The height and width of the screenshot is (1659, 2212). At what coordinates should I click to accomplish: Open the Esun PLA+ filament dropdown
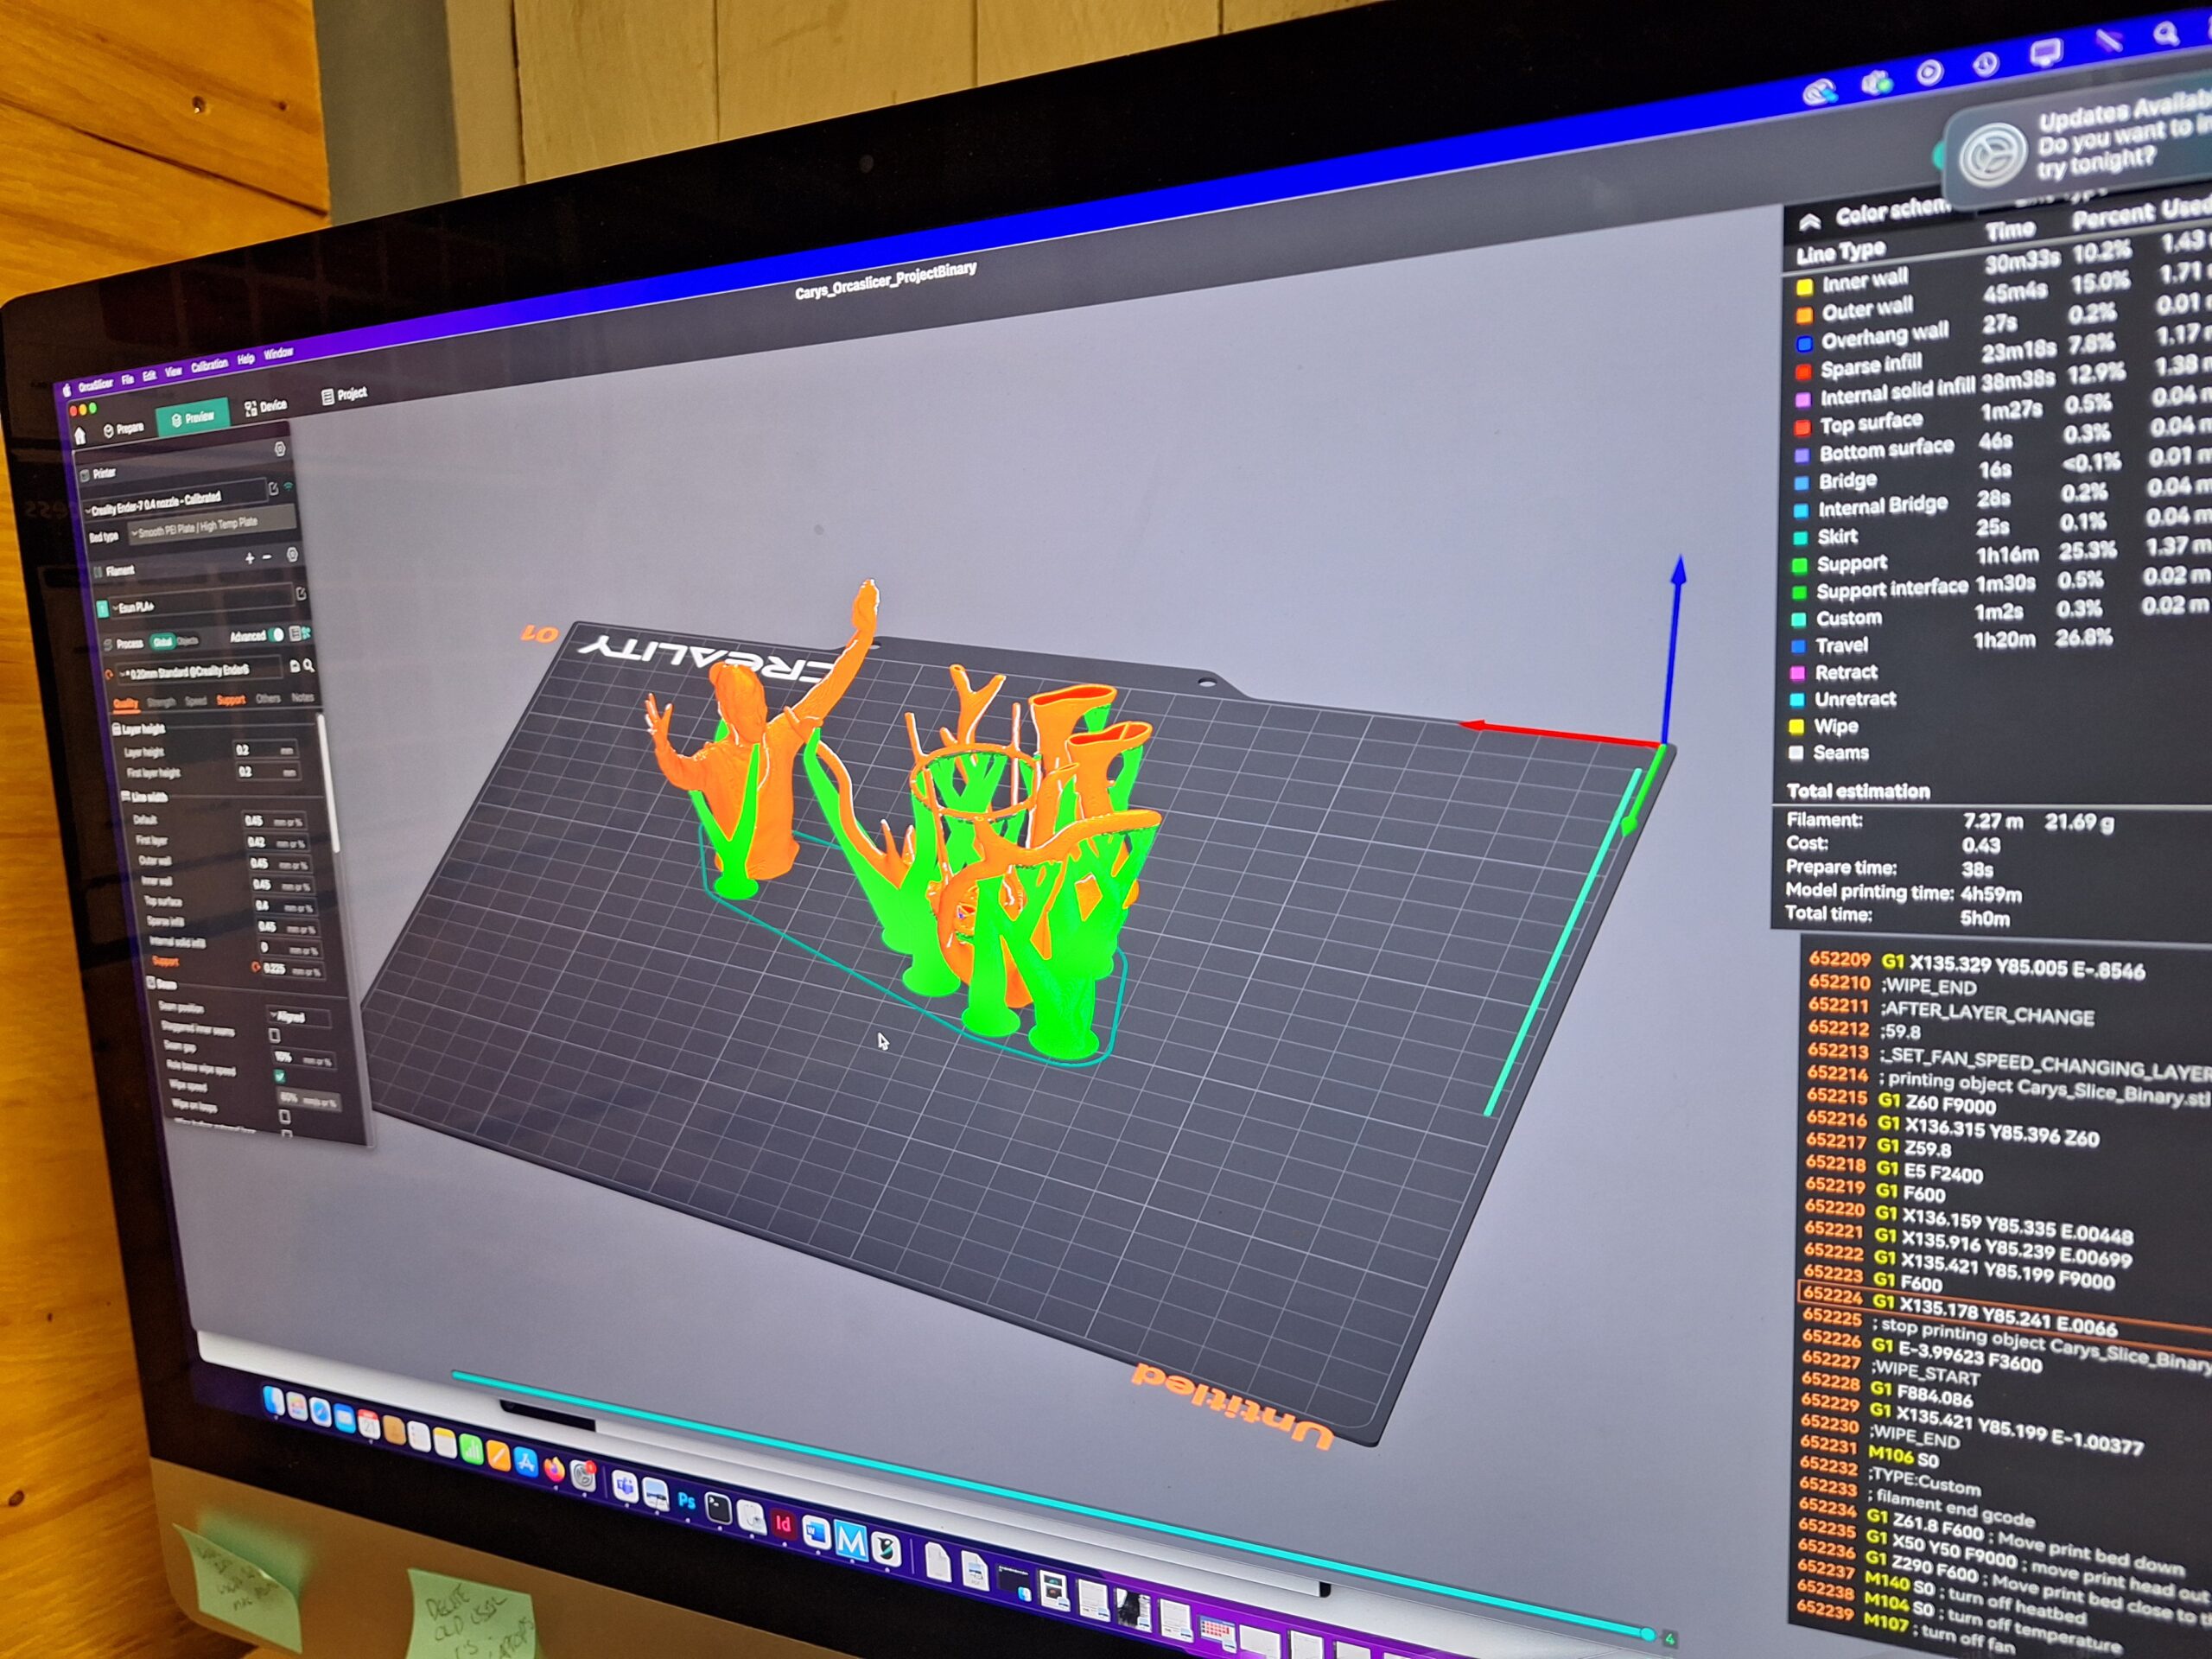[202, 600]
